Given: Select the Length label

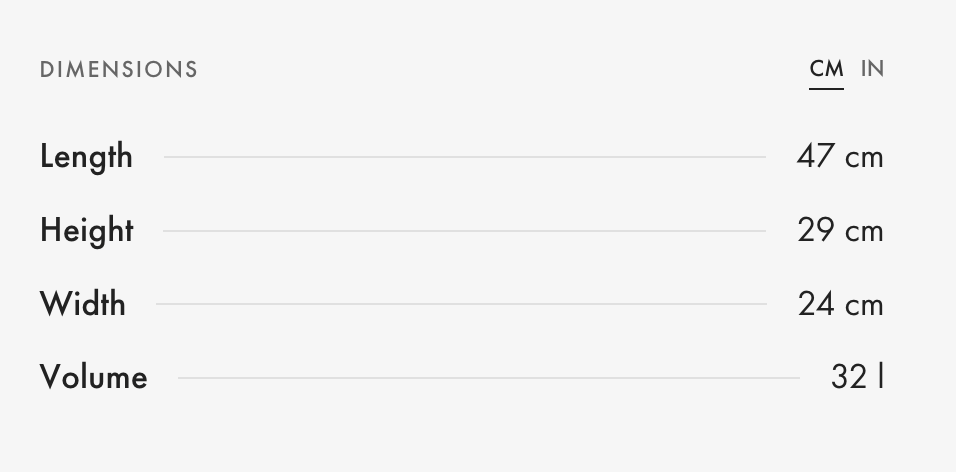Looking at the screenshot, I should (86, 157).
